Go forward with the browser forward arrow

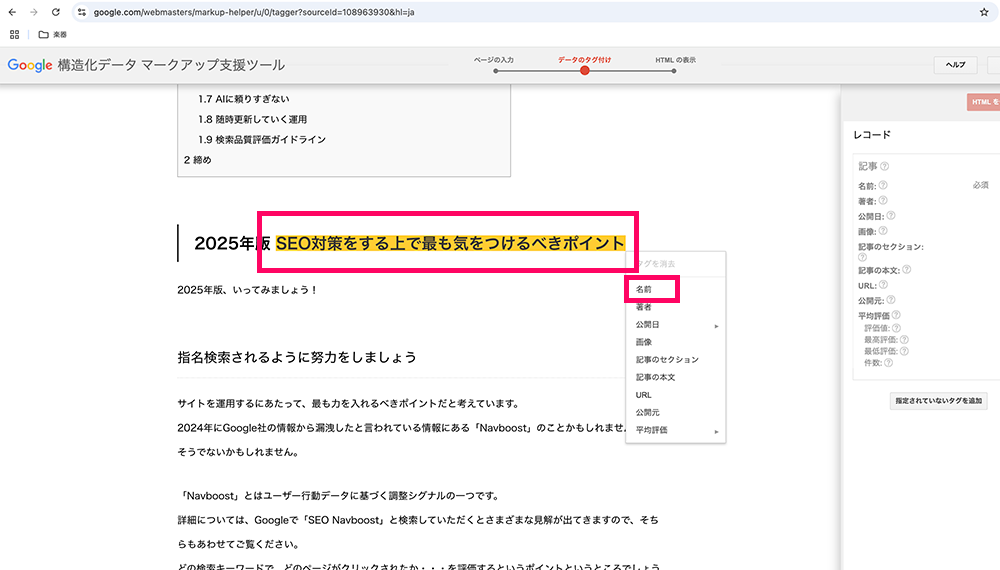(34, 12)
